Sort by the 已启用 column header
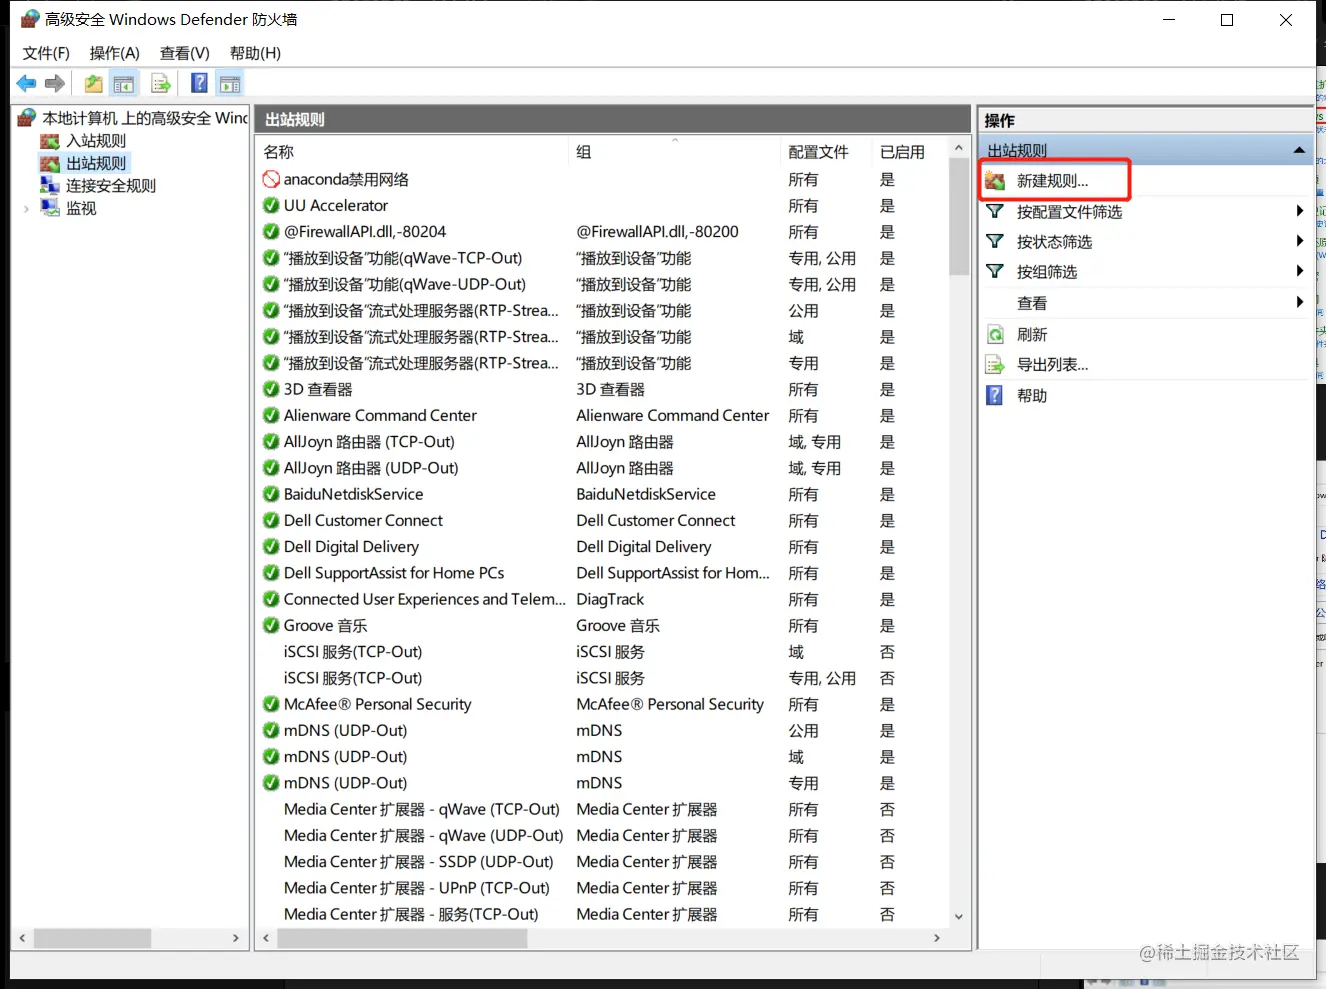1326x989 pixels. click(908, 152)
